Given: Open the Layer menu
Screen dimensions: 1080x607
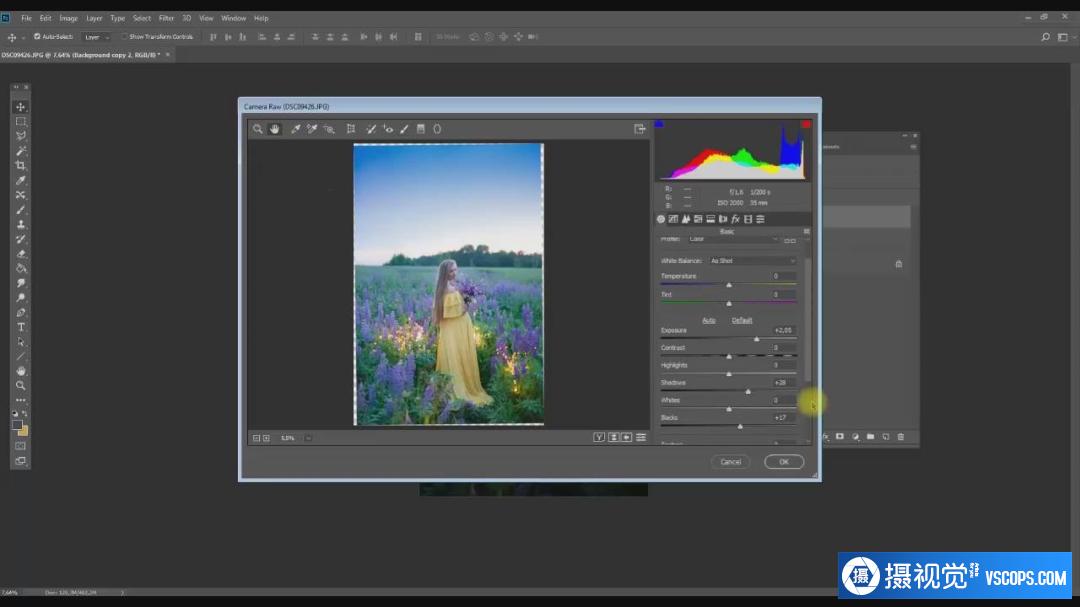Looking at the screenshot, I should coord(94,19).
